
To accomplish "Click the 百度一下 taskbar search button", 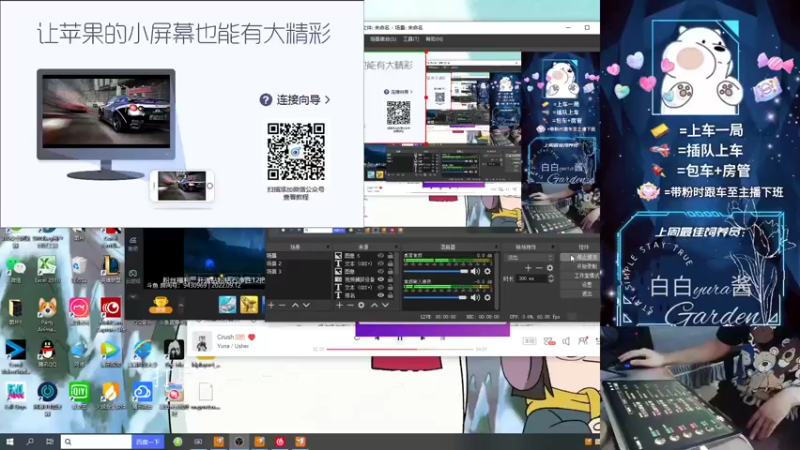I will click(x=148, y=441).
